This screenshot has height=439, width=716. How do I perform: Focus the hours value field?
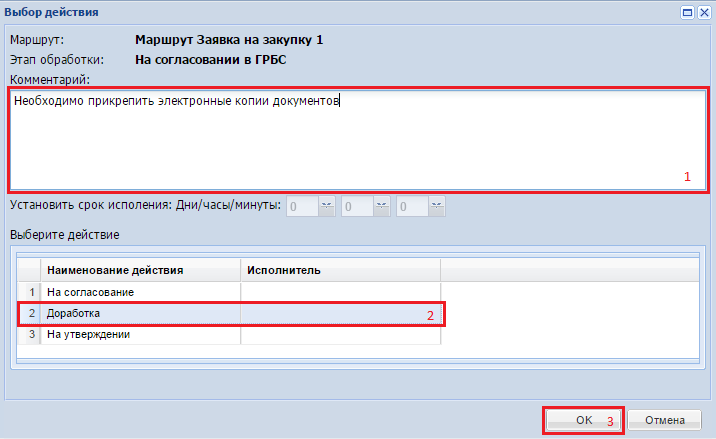pyautogui.click(x=357, y=206)
